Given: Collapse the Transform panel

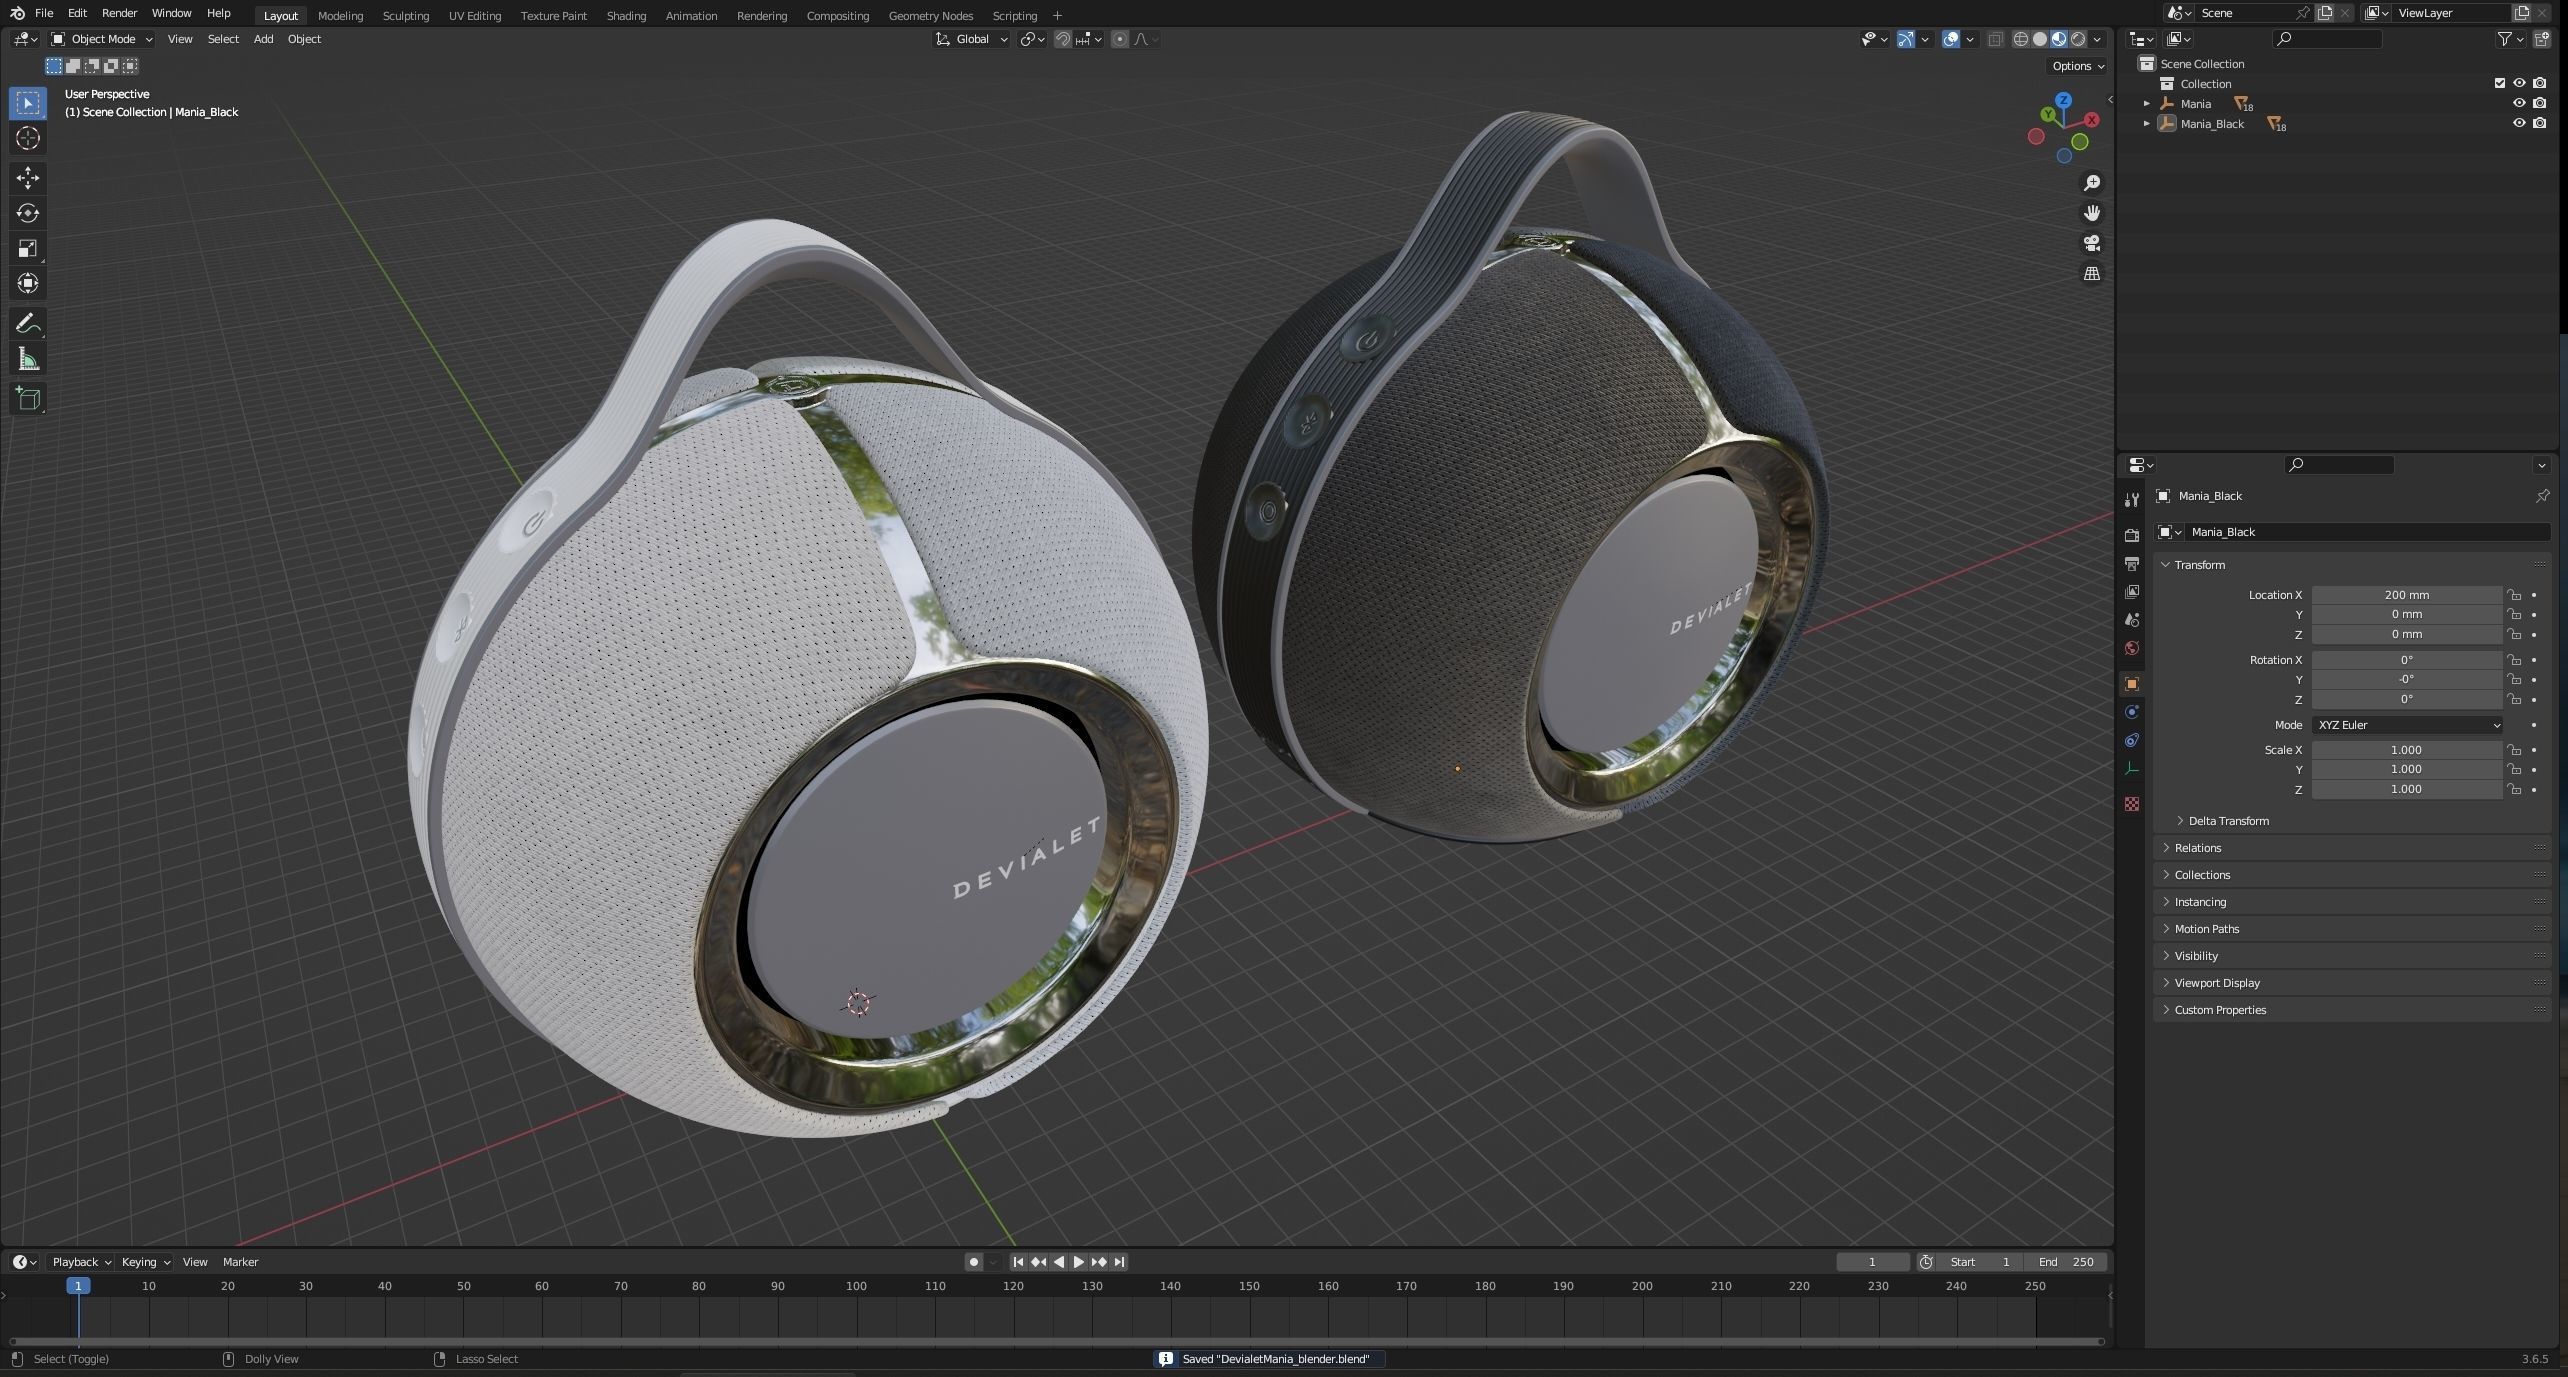Looking at the screenshot, I should point(2198,565).
